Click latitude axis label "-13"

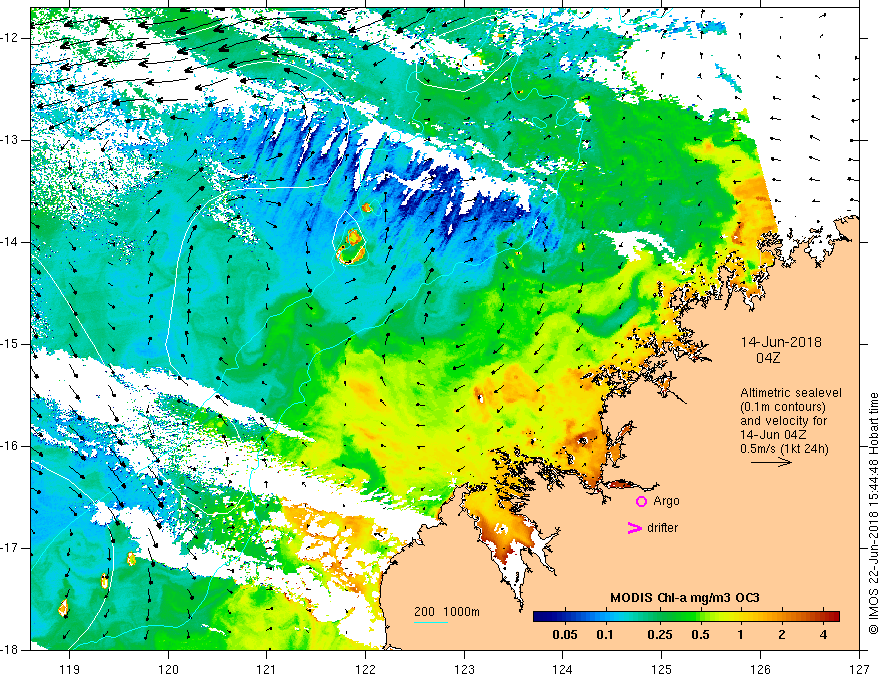(x=11, y=140)
